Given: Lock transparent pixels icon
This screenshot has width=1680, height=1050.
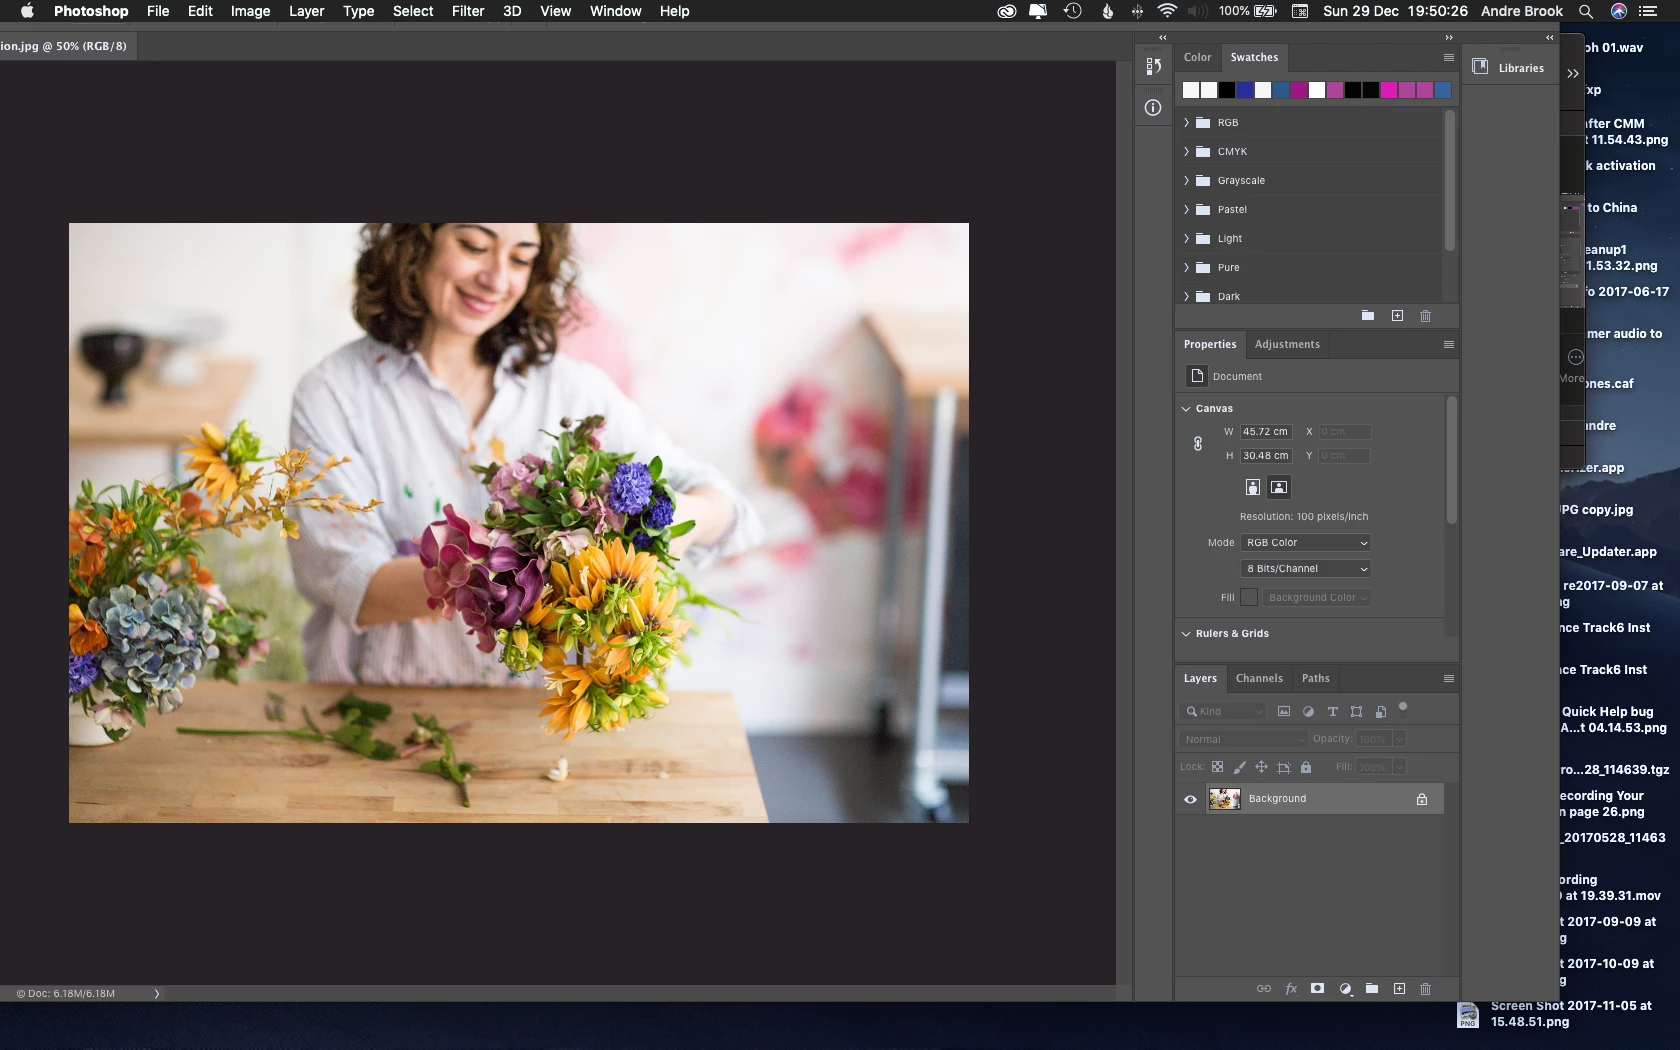Looking at the screenshot, I should tap(1217, 767).
